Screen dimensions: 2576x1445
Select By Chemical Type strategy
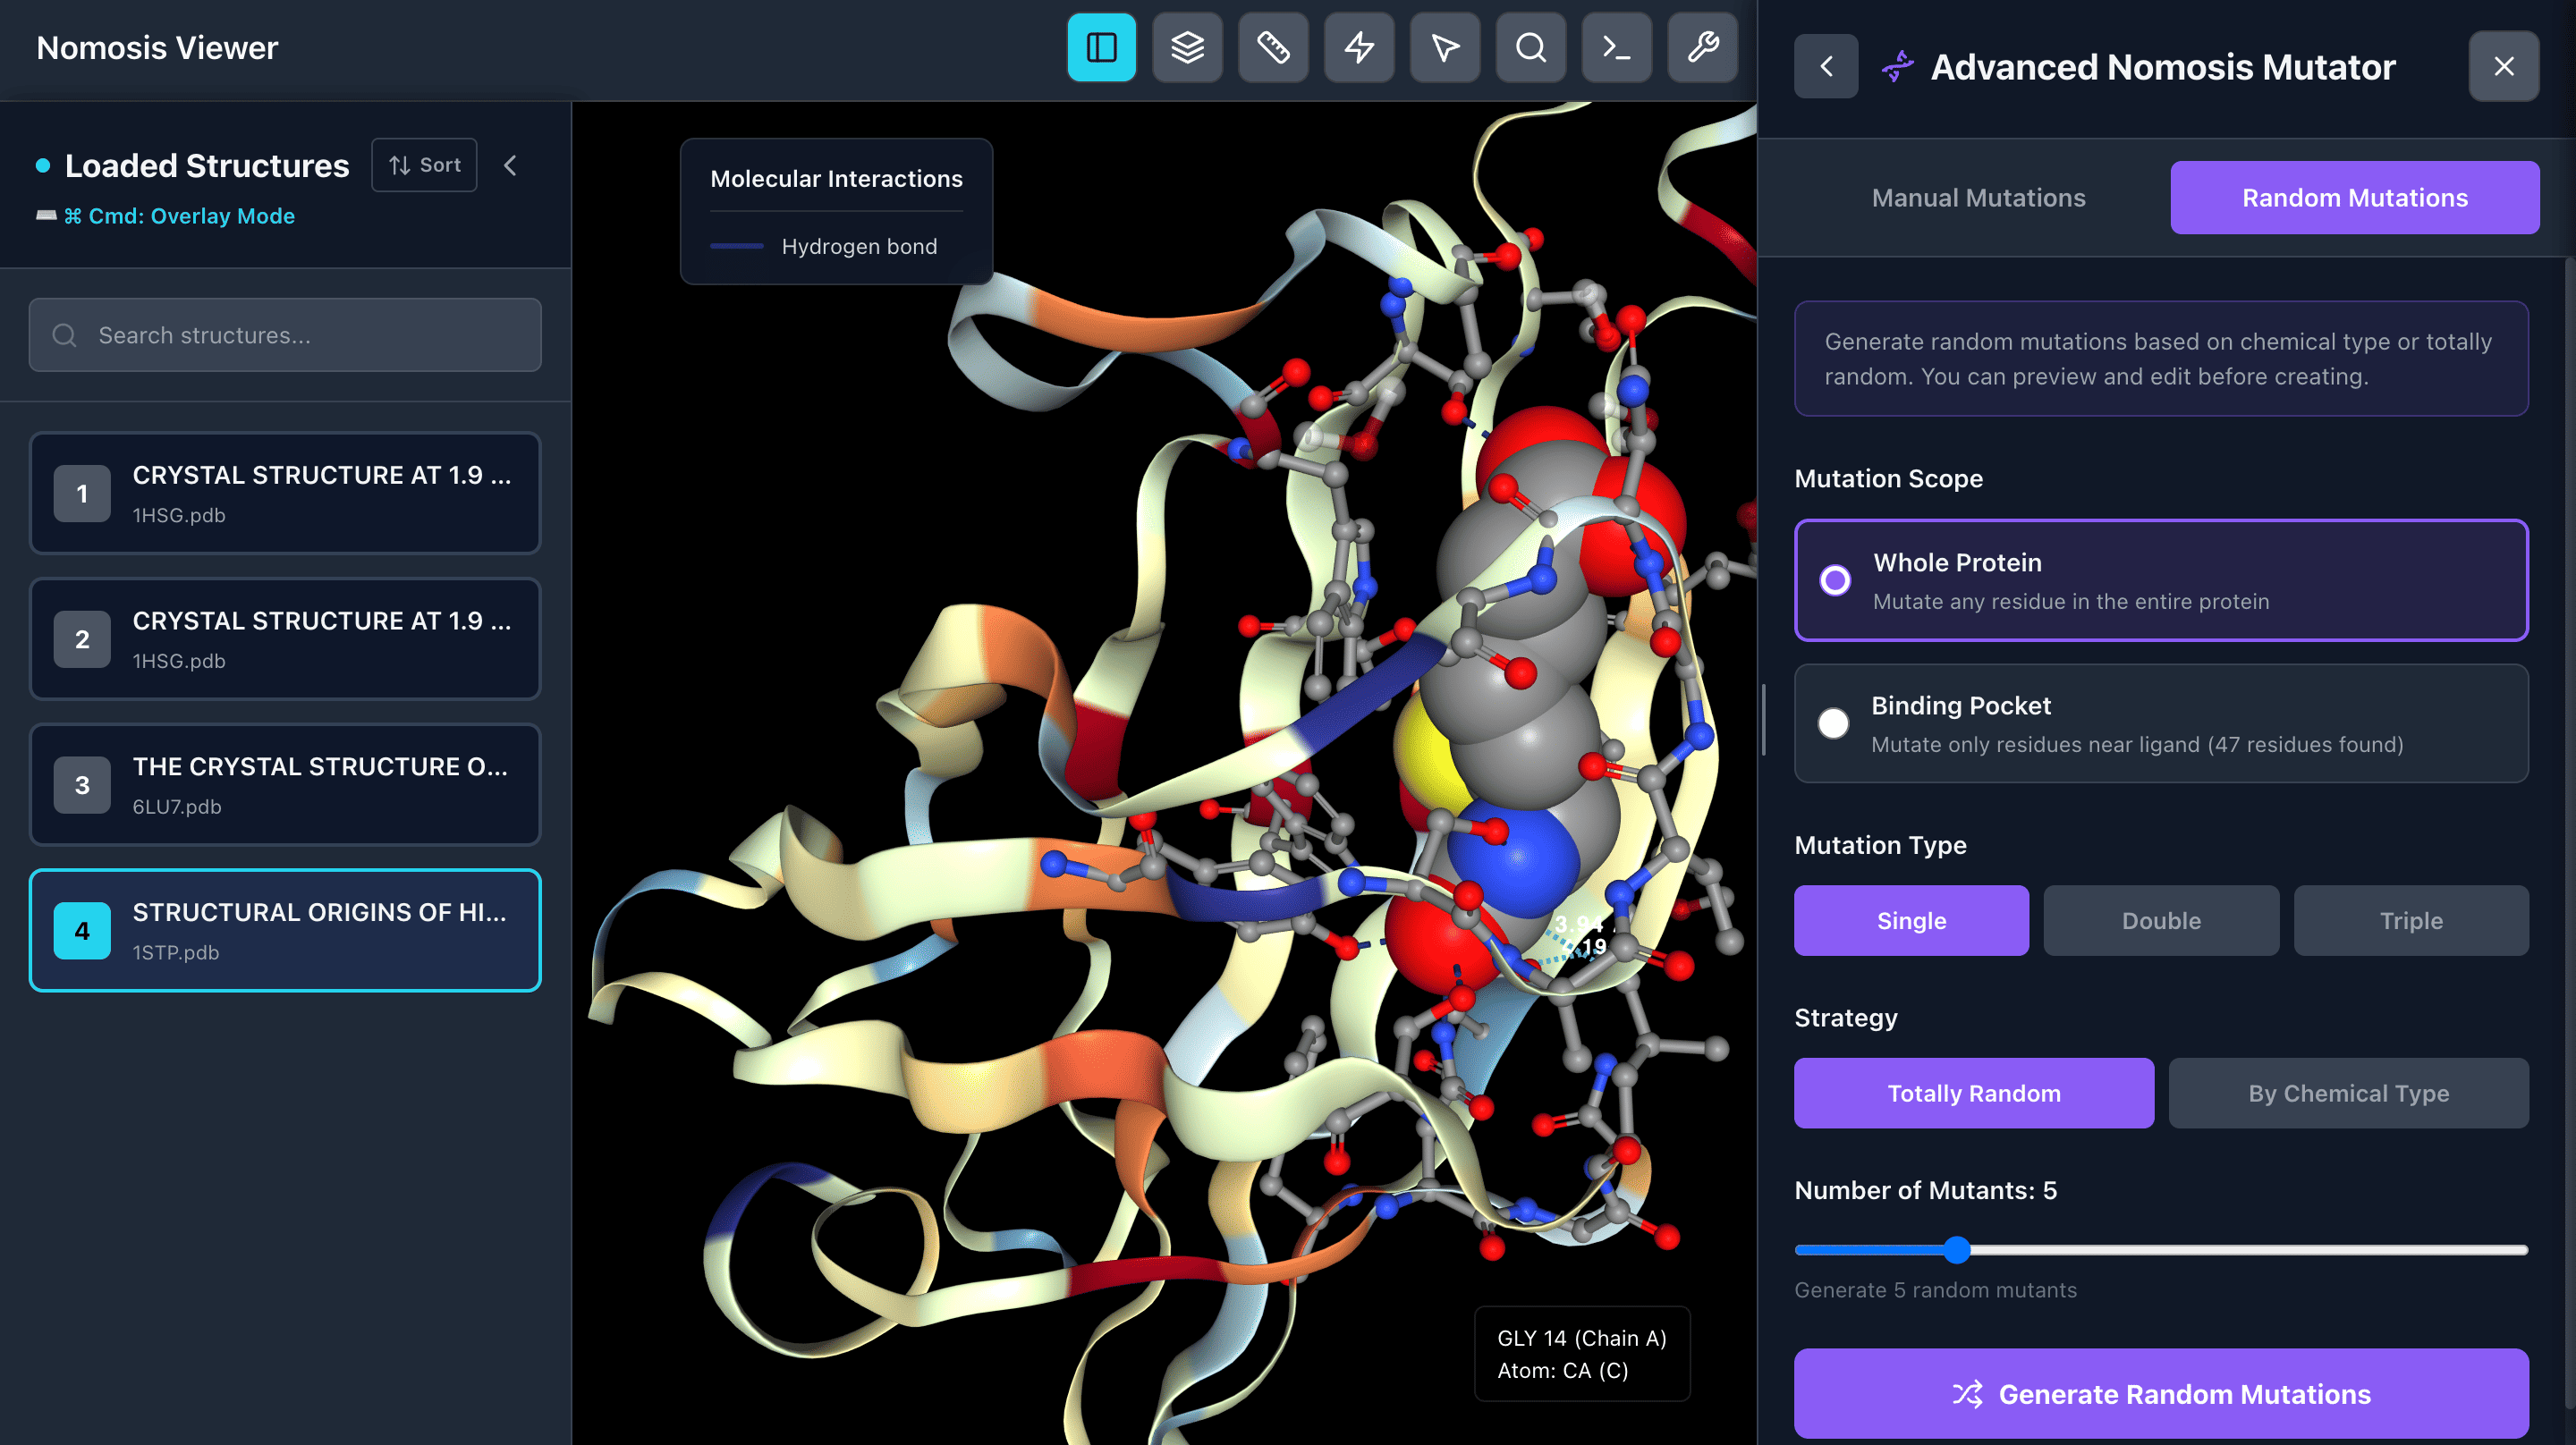tap(2347, 1093)
